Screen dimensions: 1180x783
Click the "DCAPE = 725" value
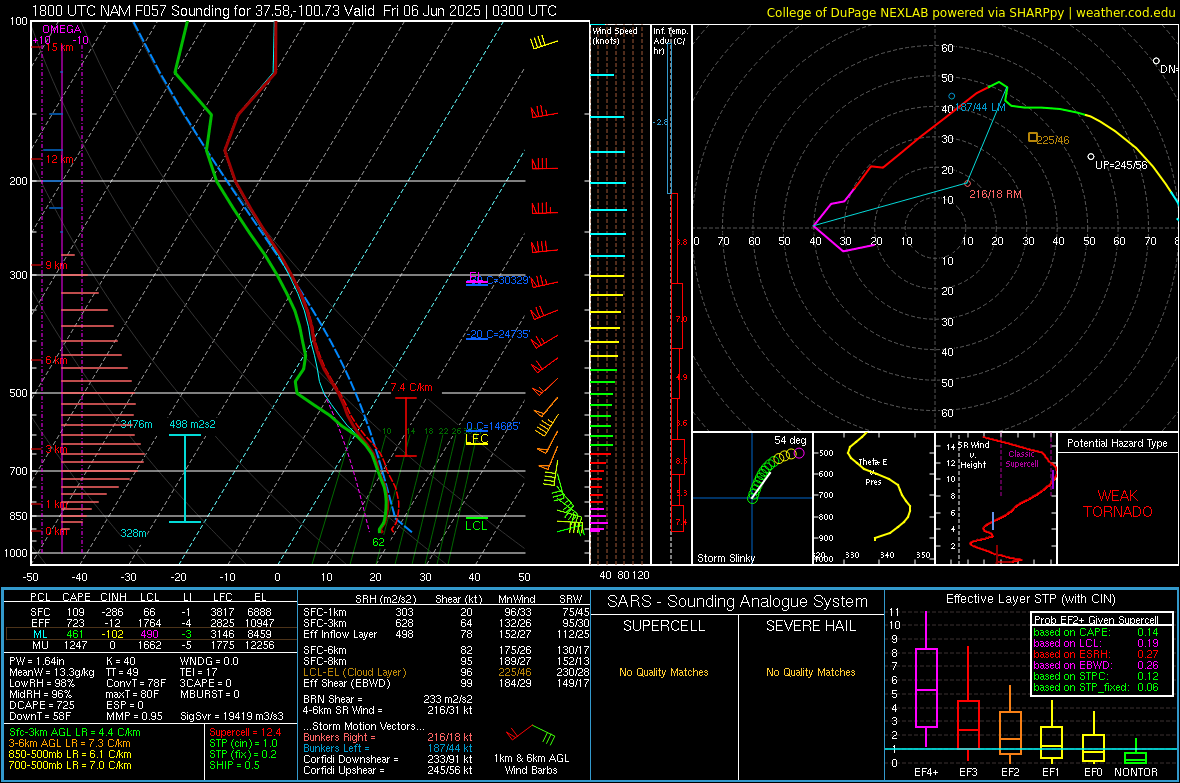pyautogui.click(x=42, y=705)
